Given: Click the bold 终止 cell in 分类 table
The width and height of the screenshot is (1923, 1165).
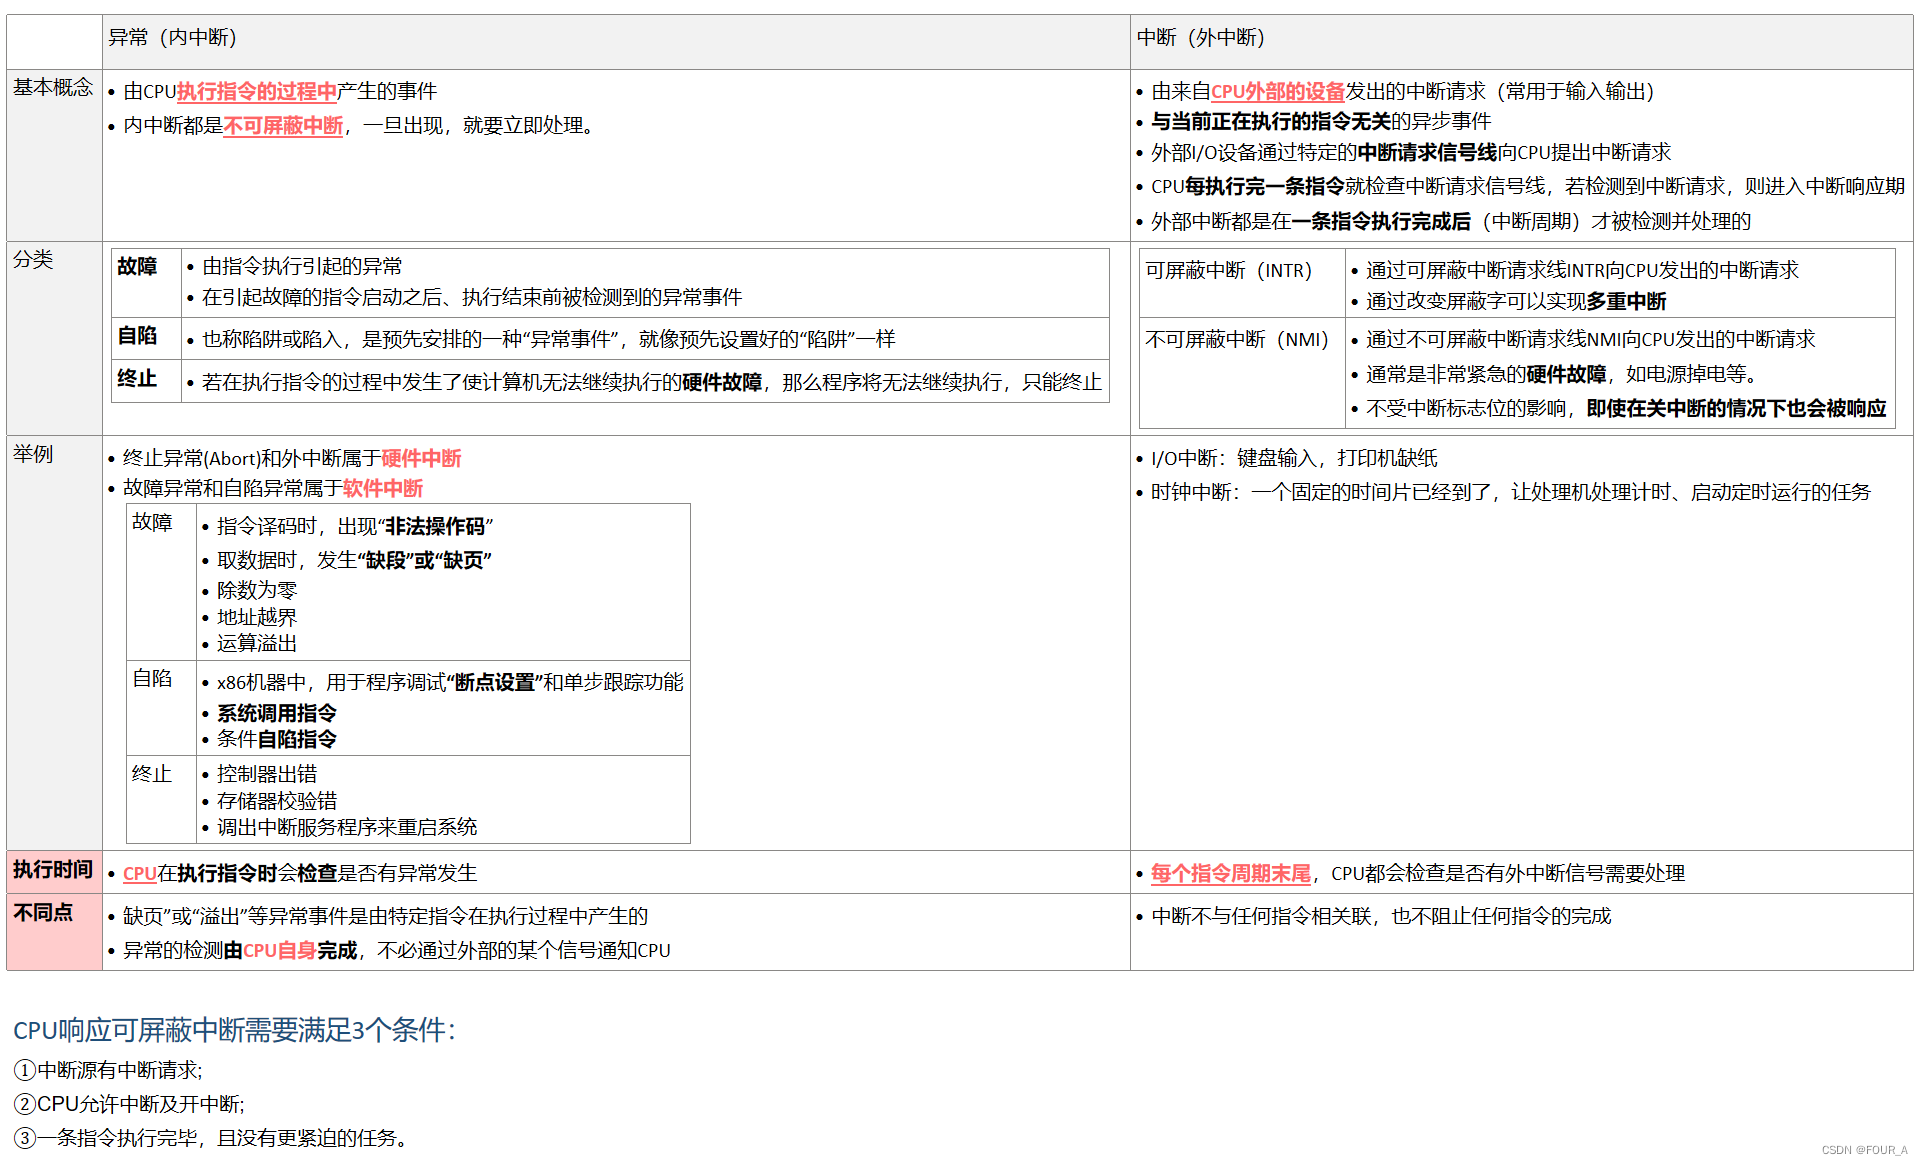Looking at the screenshot, I should [147, 381].
